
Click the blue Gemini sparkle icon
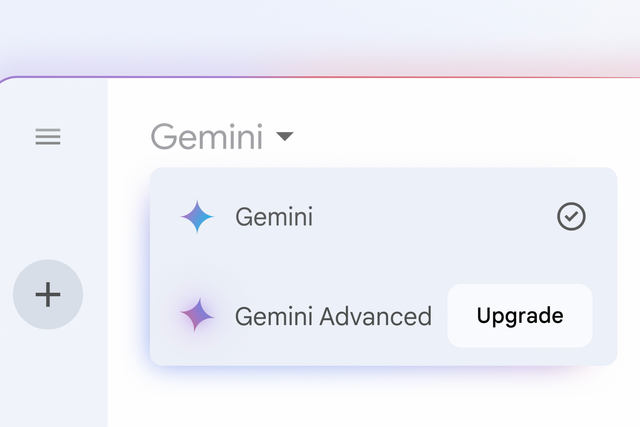click(x=197, y=217)
